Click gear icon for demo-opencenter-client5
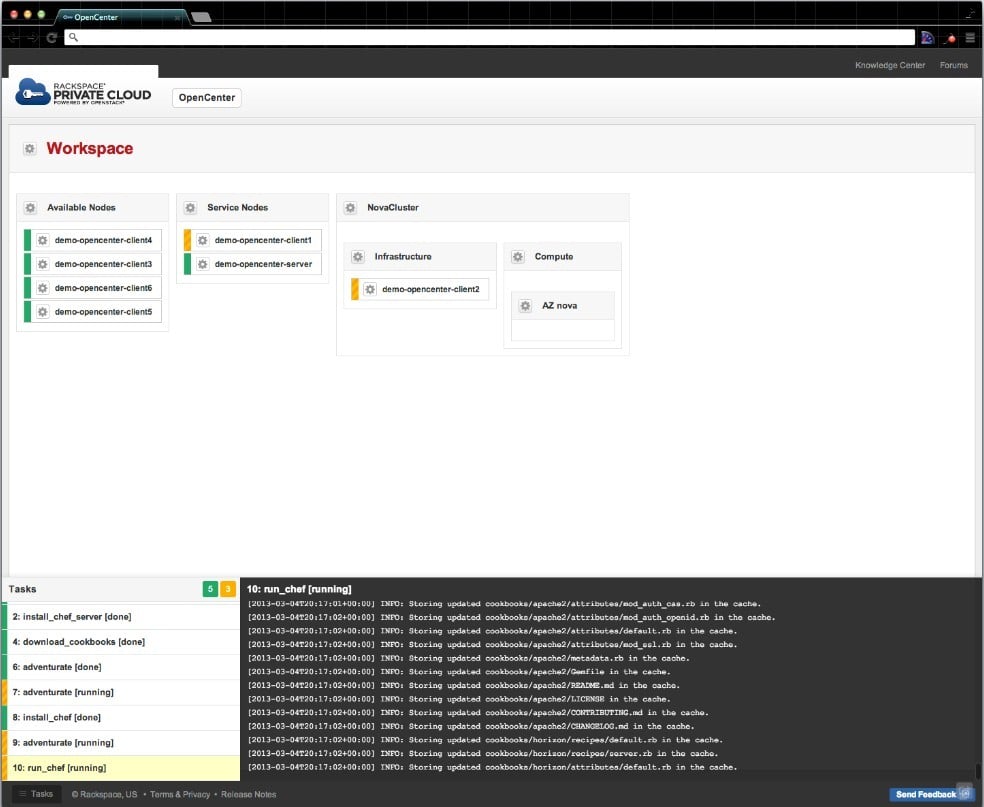This screenshot has width=984, height=807. pos(42,312)
